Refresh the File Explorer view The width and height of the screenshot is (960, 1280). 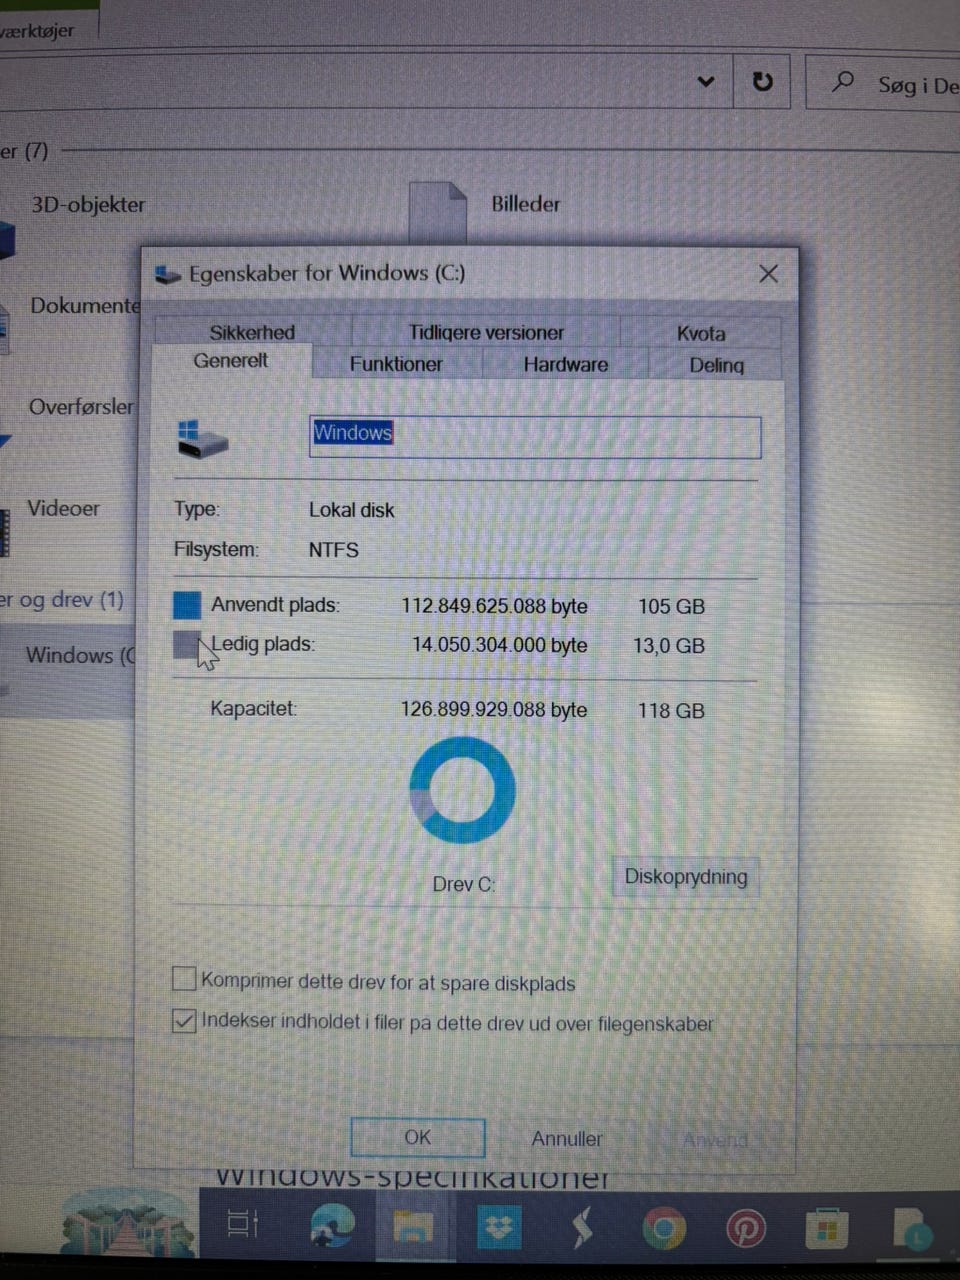762,81
